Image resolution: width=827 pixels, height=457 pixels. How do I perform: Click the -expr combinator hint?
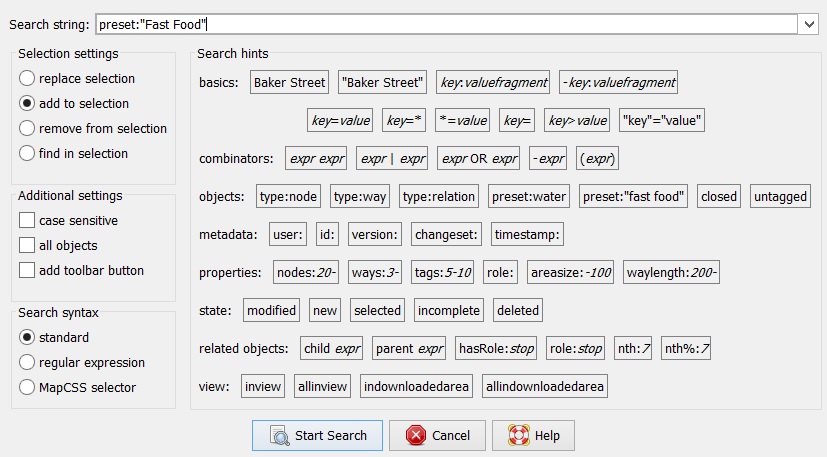(x=548, y=158)
